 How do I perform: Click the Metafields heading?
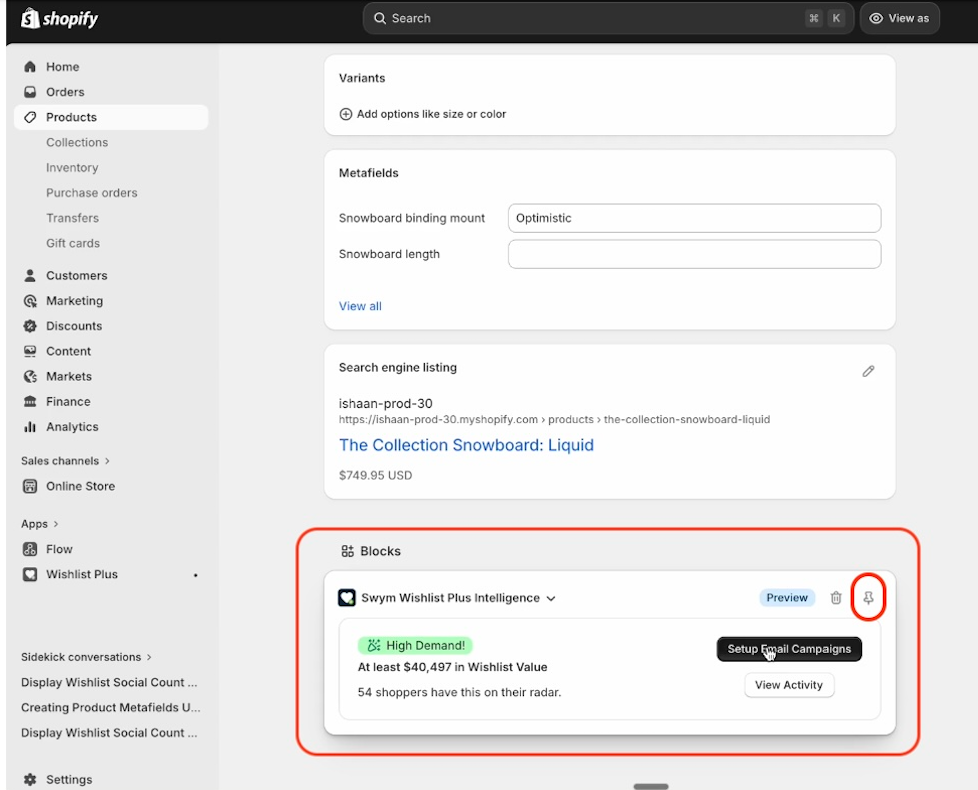tap(369, 173)
